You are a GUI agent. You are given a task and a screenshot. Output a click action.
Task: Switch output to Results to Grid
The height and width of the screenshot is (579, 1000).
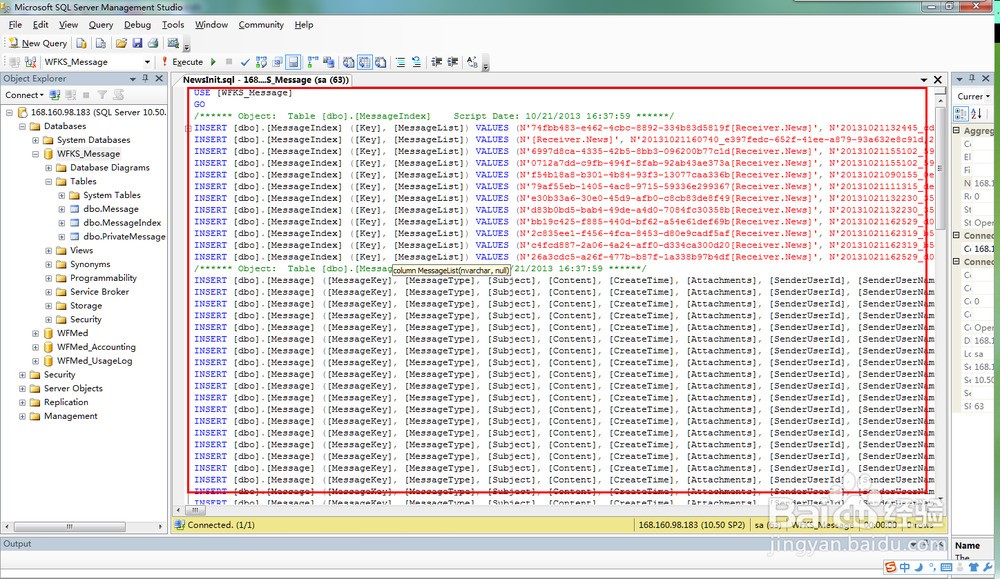tap(364, 62)
